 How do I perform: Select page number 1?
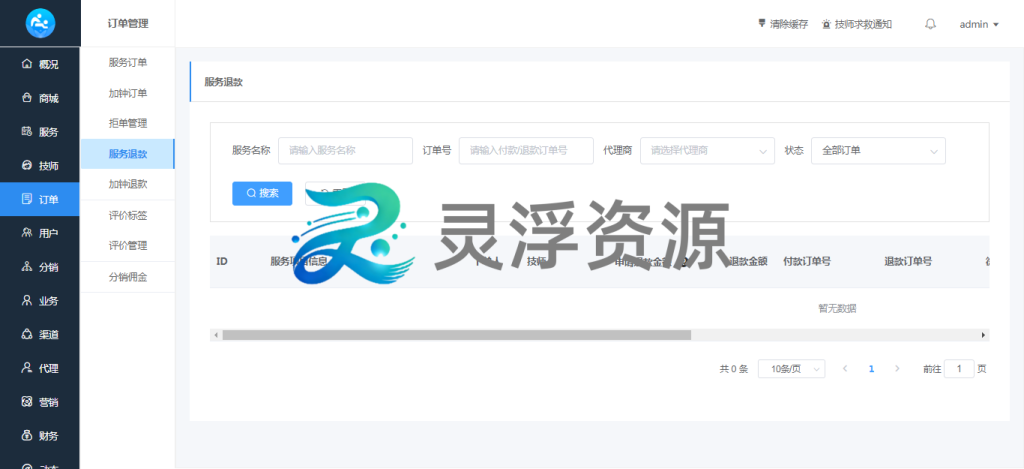(x=871, y=368)
